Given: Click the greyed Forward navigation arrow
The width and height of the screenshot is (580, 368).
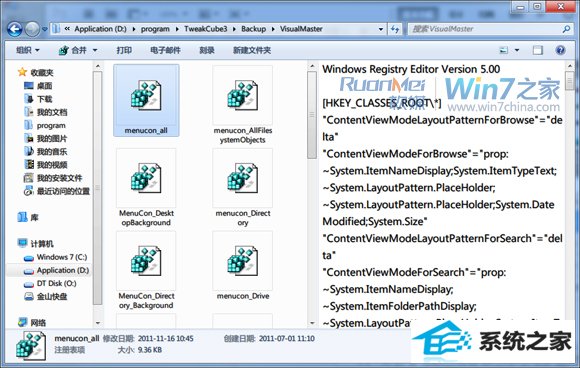Looking at the screenshot, I should coord(32,29).
